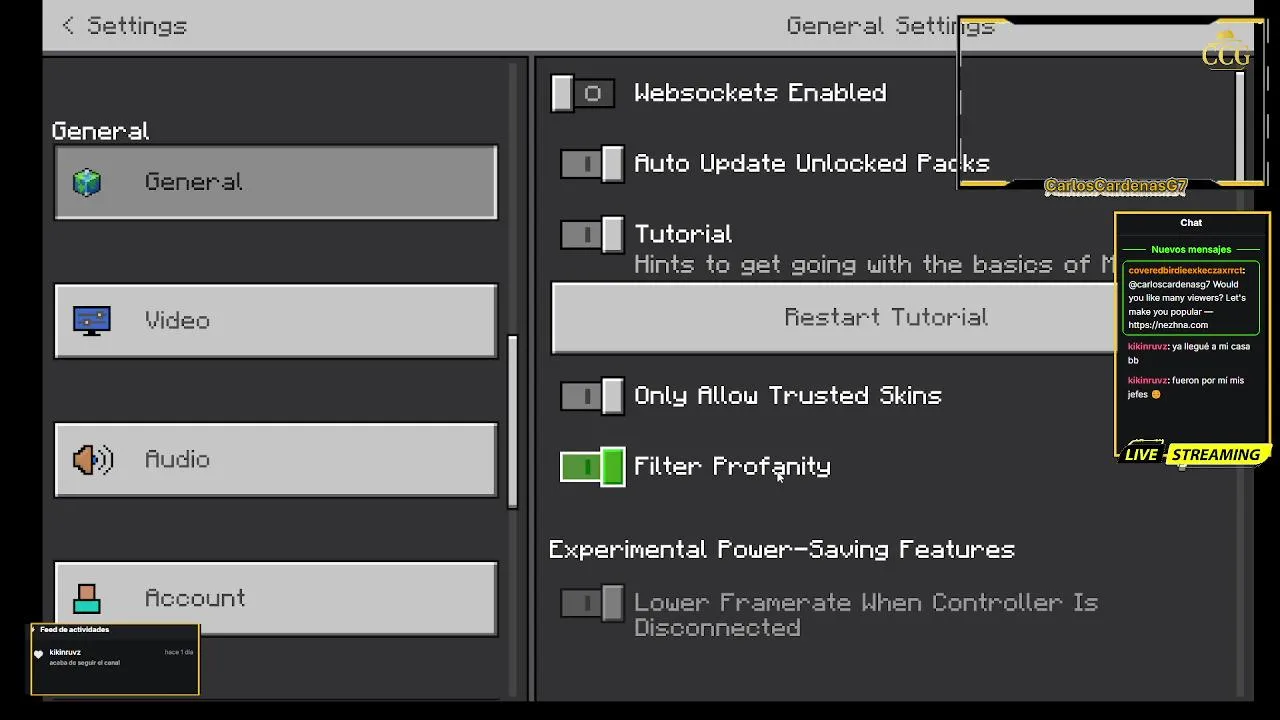
Task: Toggle Auto Update Unlocked Packs
Action: 592,164
